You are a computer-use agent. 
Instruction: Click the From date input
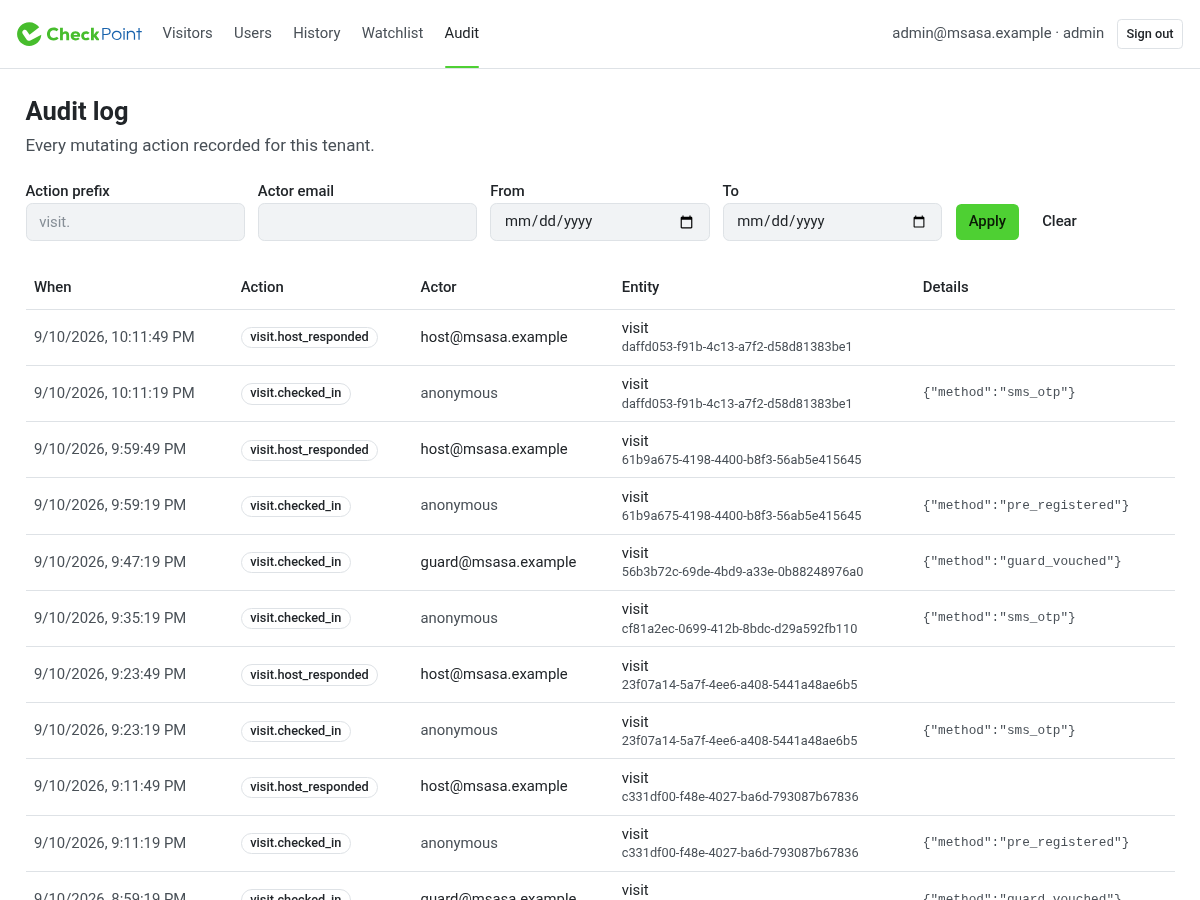pos(600,222)
